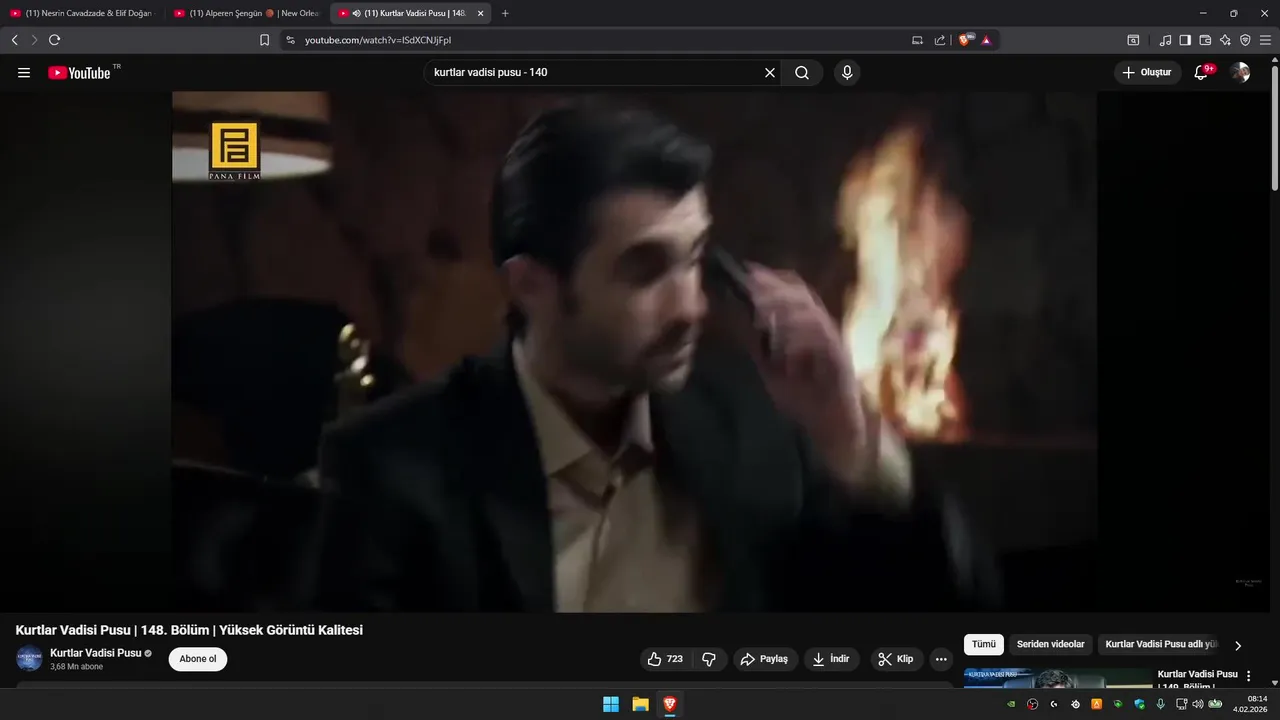Open the YouTube account avatar menu

coord(1240,73)
